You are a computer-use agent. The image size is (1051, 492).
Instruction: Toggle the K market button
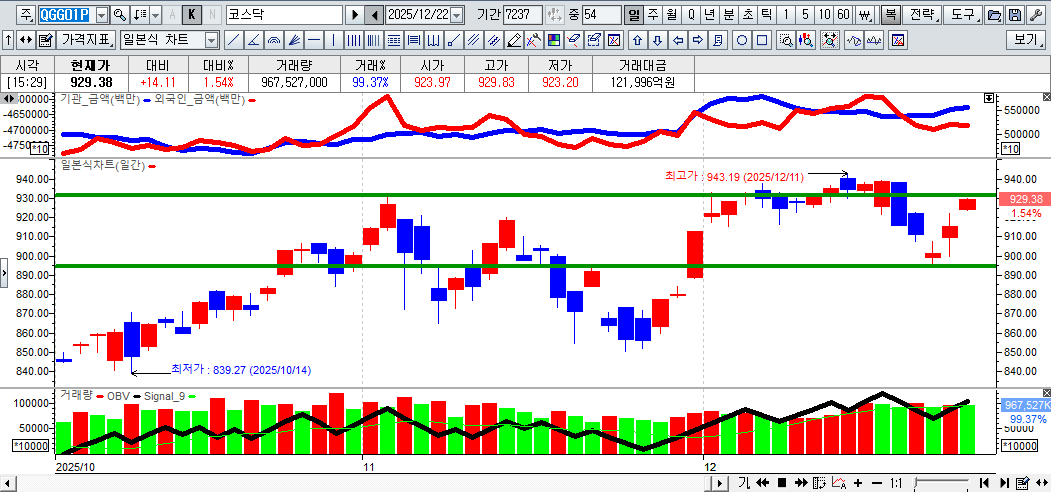[192, 15]
